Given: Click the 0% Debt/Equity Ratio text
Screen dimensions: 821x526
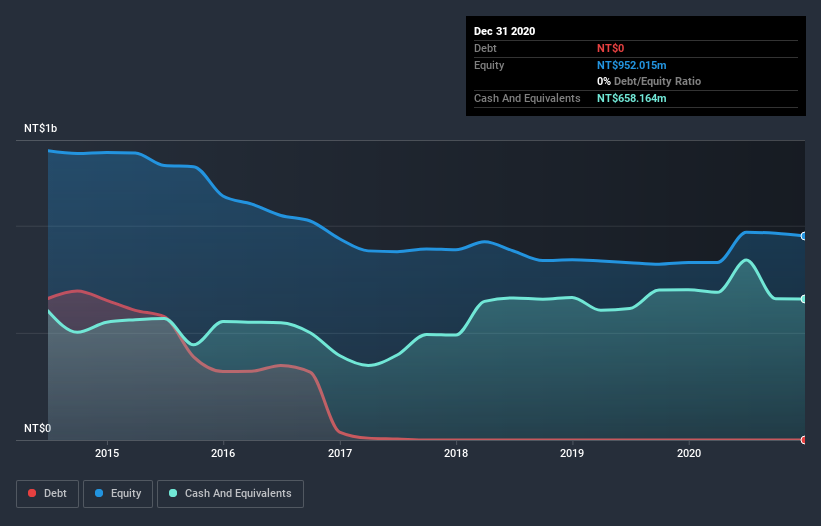Looking at the screenshot, I should tap(649, 82).
